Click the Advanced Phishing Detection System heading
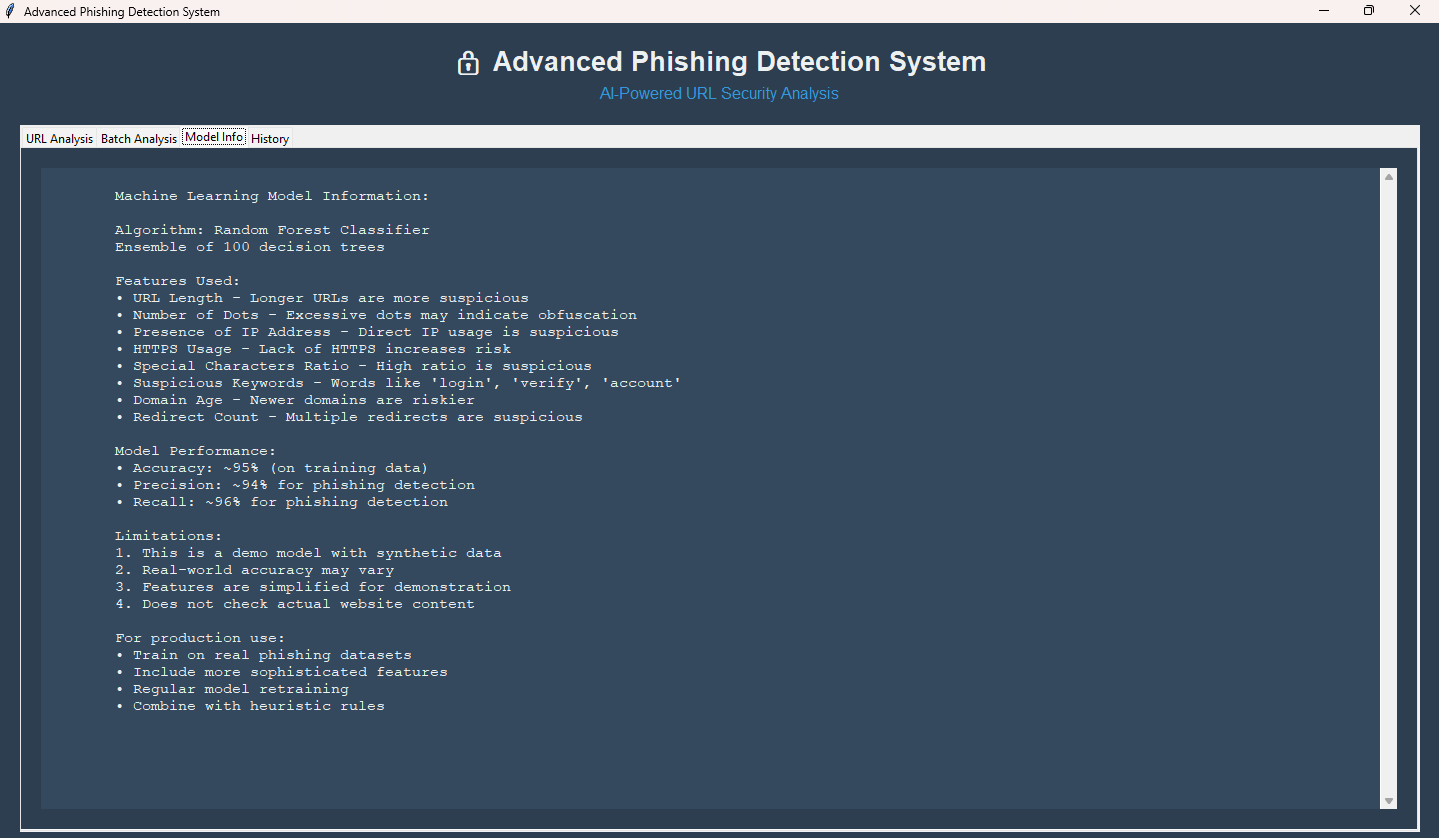The width and height of the screenshot is (1439, 838). click(739, 62)
